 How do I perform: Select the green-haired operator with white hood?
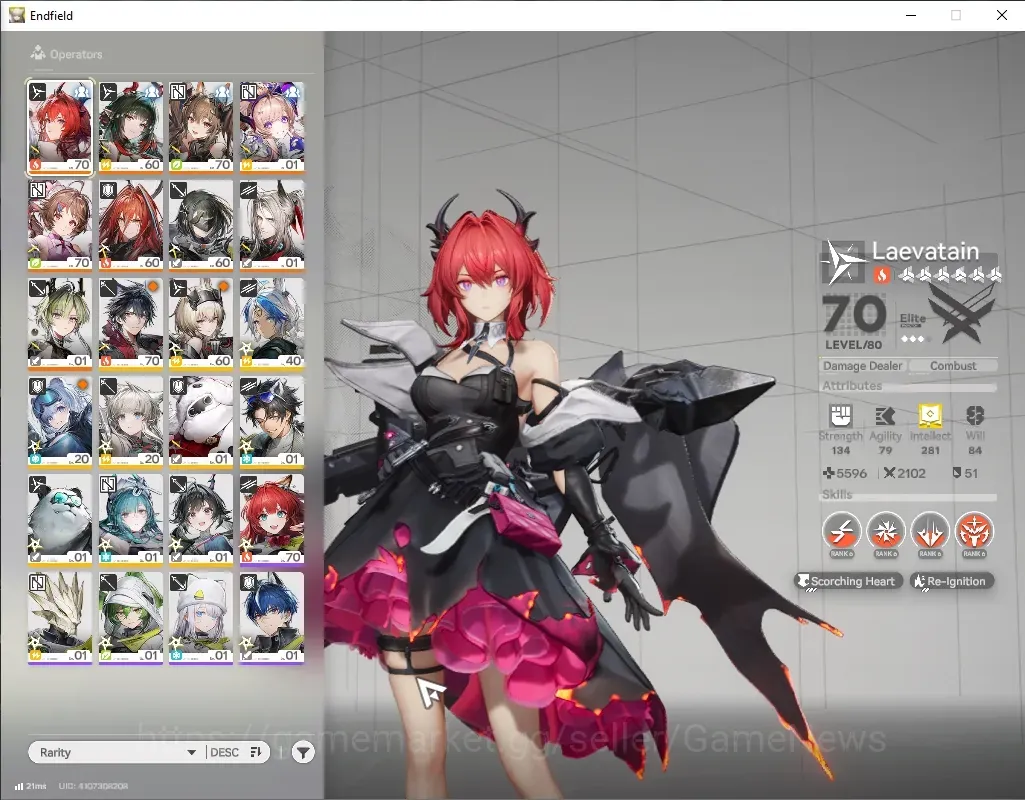(131, 618)
